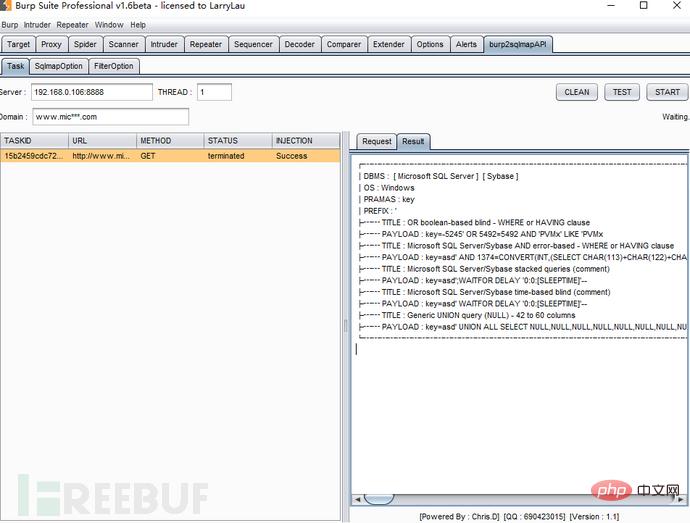Click the PRAMAS : key line
Image resolution: width=690 pixels, height=523 pixels.
coord(387,199)
